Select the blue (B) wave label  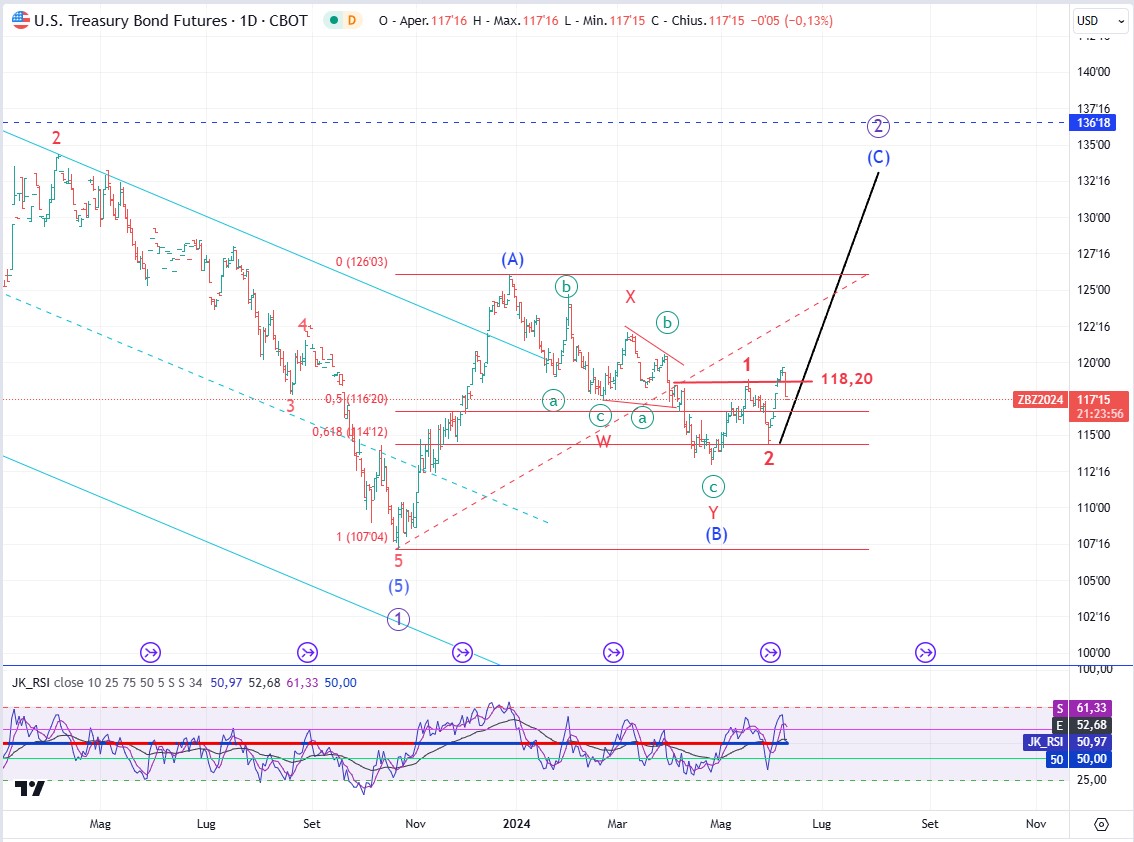click(x=716, y=535)
